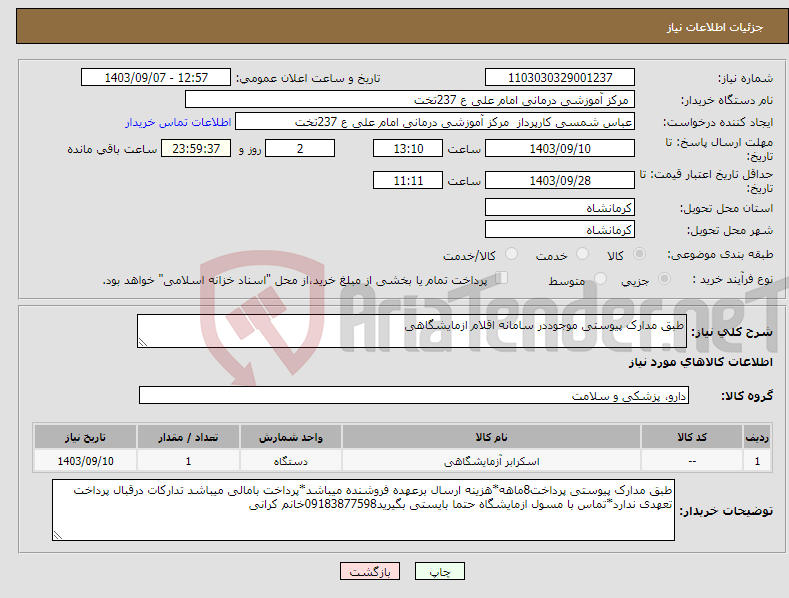Click the نوع فرآیند خرید label
Viewport: 789px width, 598px height.
(x=733, y=279)
